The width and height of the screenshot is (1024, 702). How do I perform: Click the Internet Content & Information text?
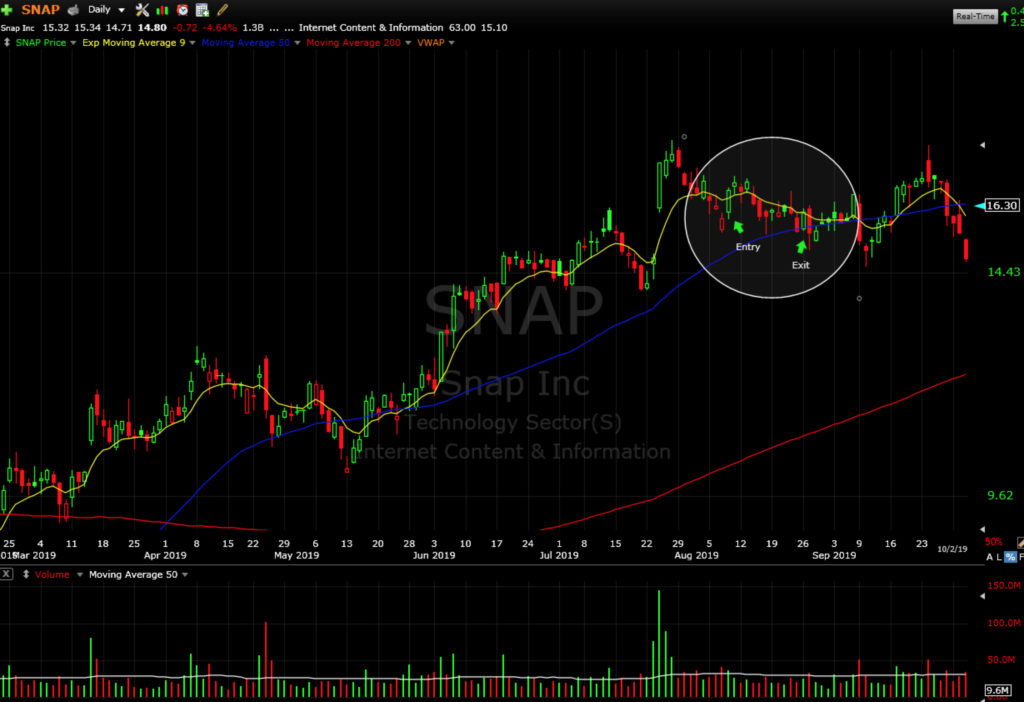coord(371,27)
